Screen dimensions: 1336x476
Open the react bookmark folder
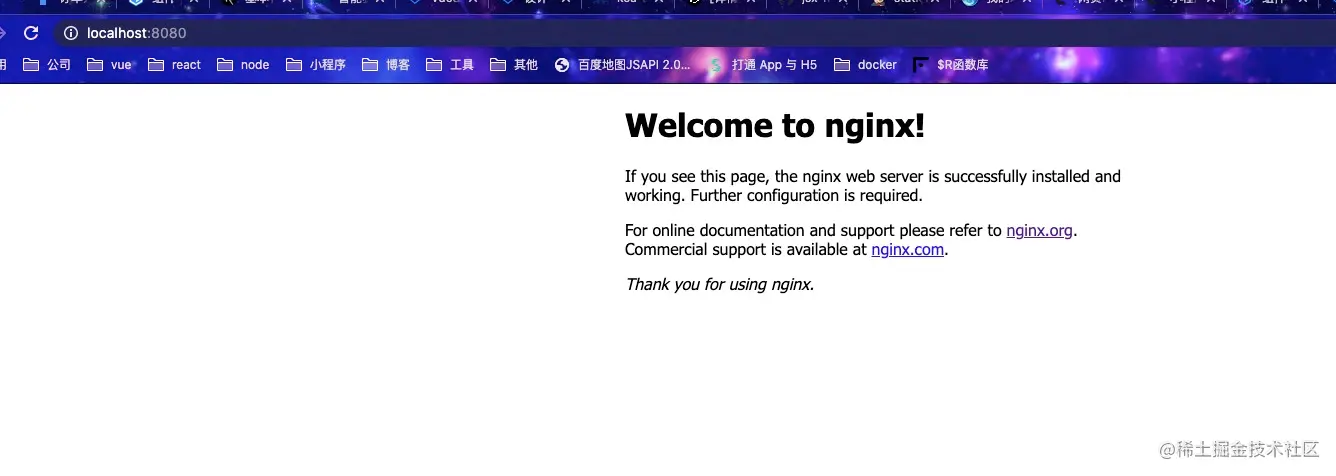coord(174,65)
